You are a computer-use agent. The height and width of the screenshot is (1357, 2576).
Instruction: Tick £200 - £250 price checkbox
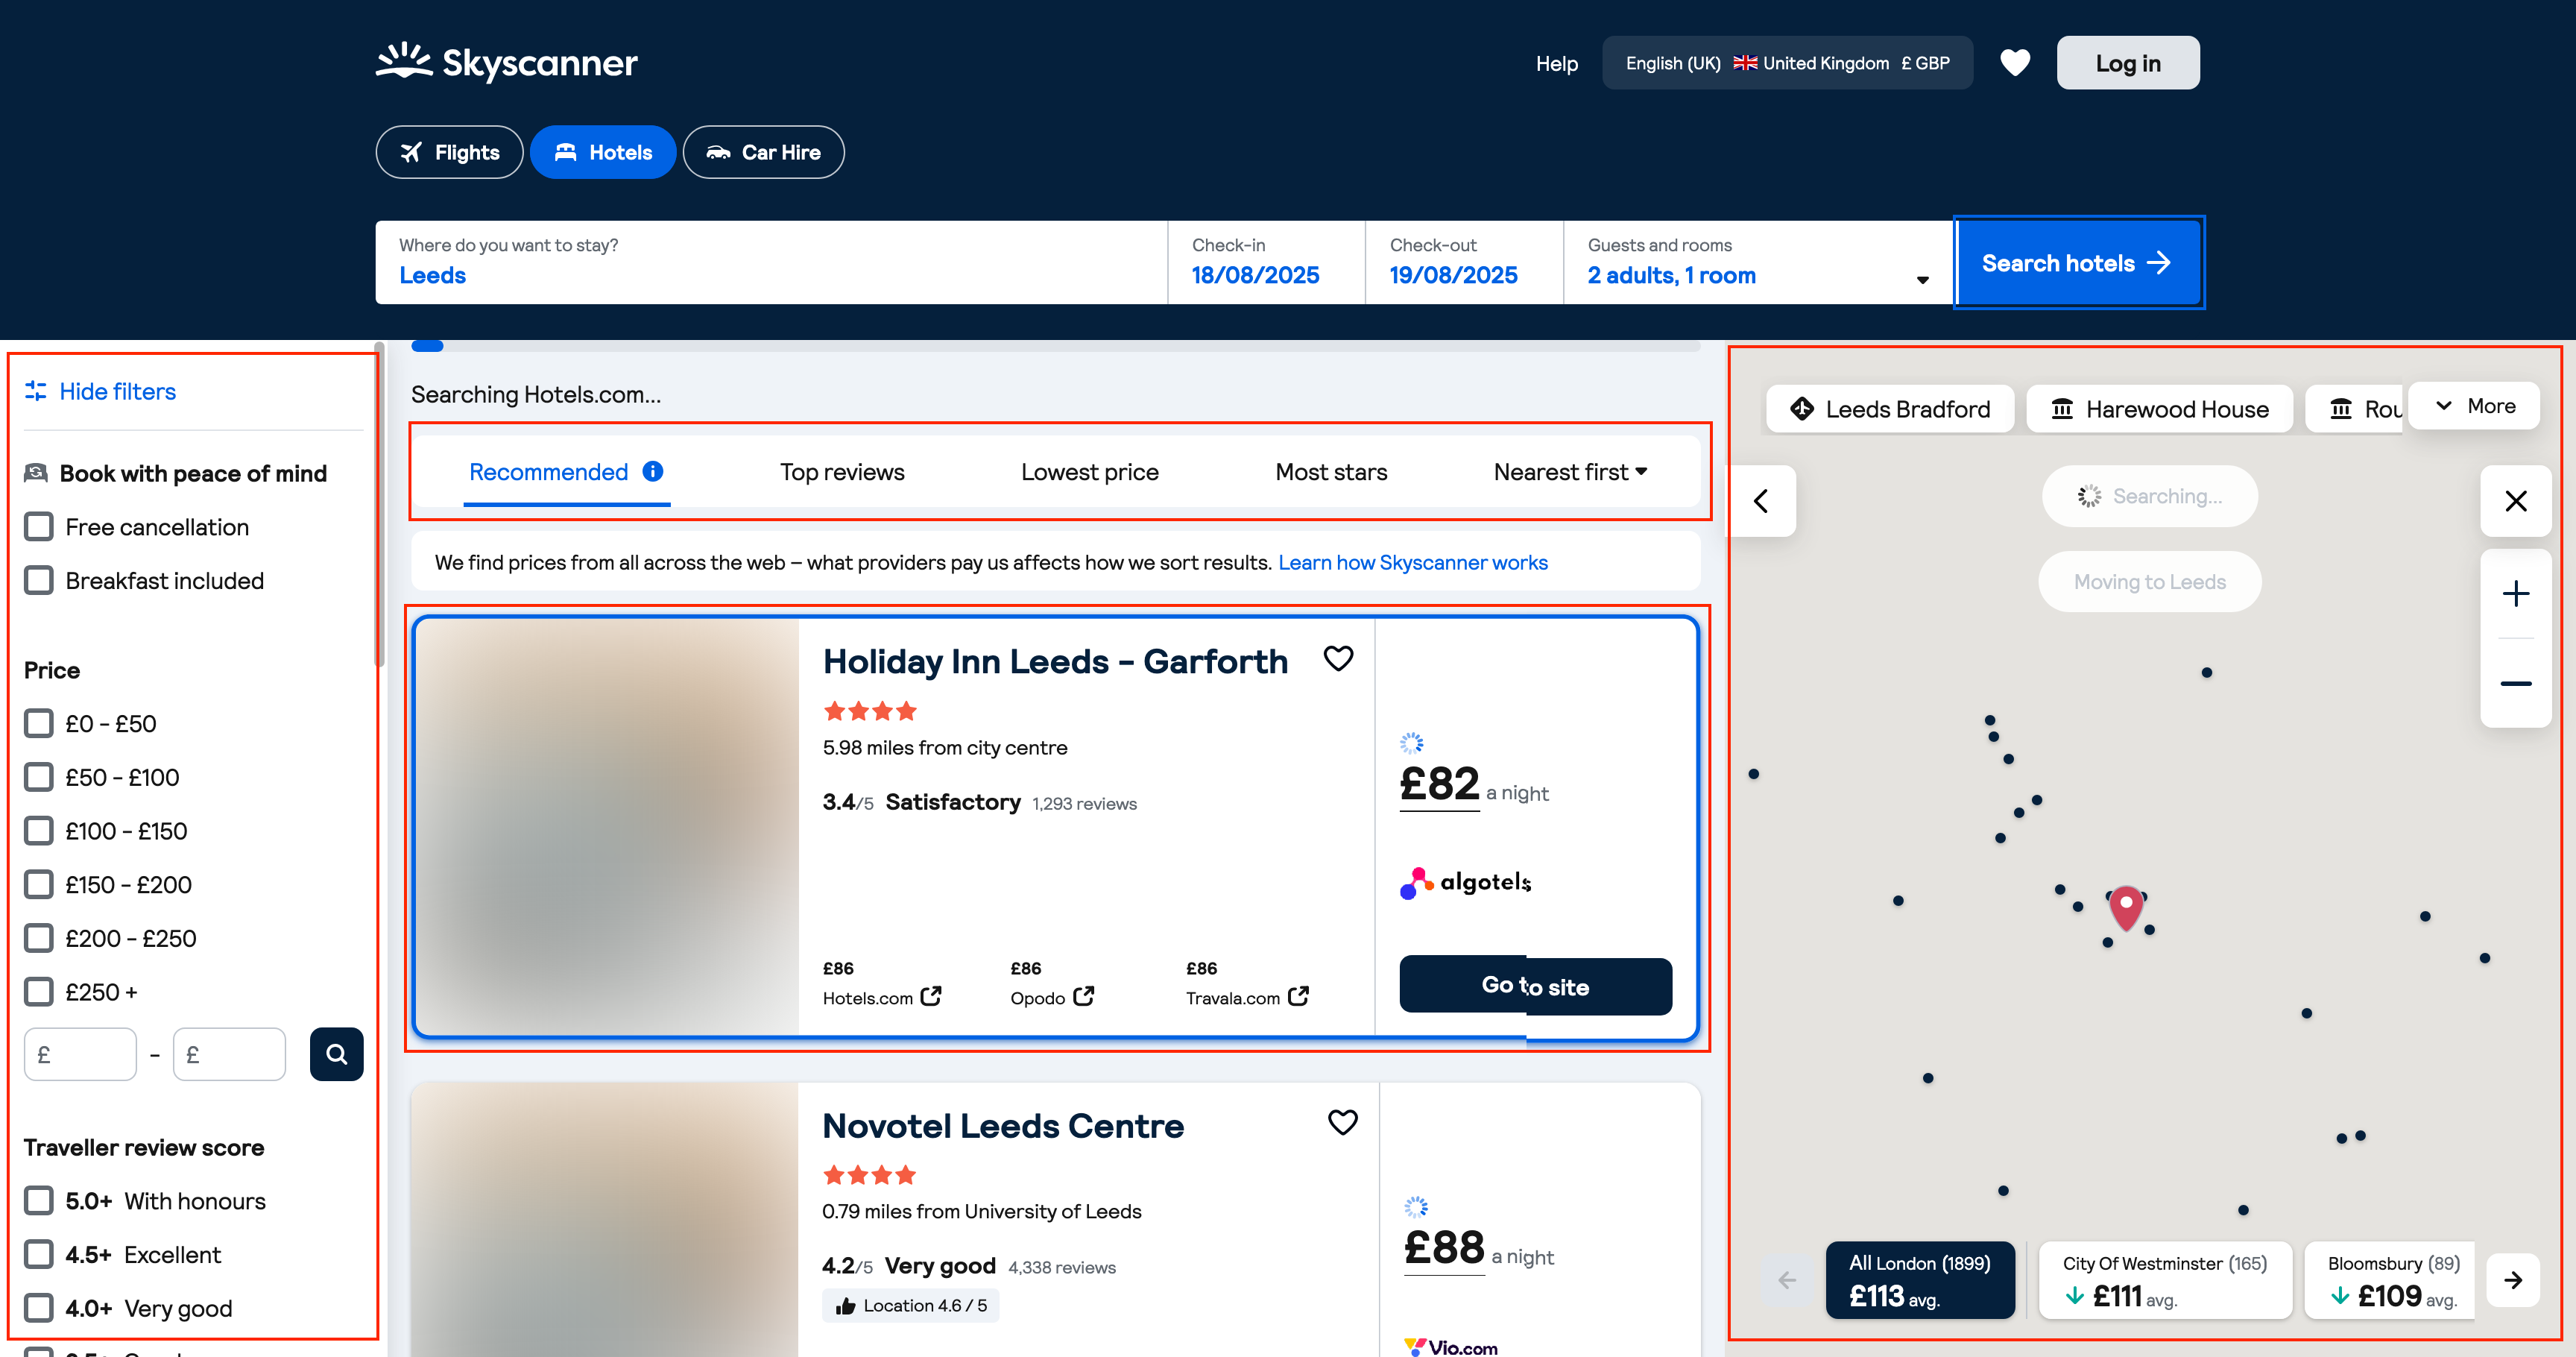38,938
